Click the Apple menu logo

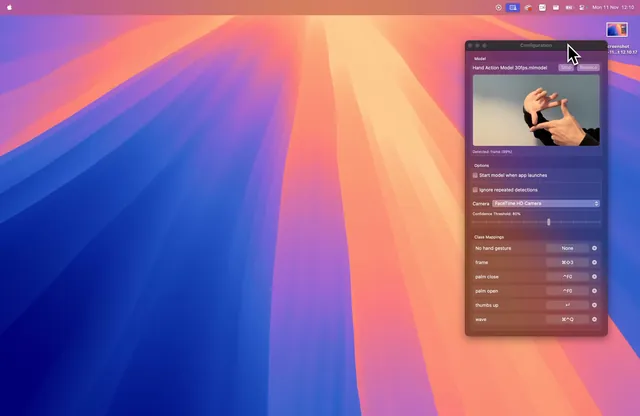coord(9,7)
